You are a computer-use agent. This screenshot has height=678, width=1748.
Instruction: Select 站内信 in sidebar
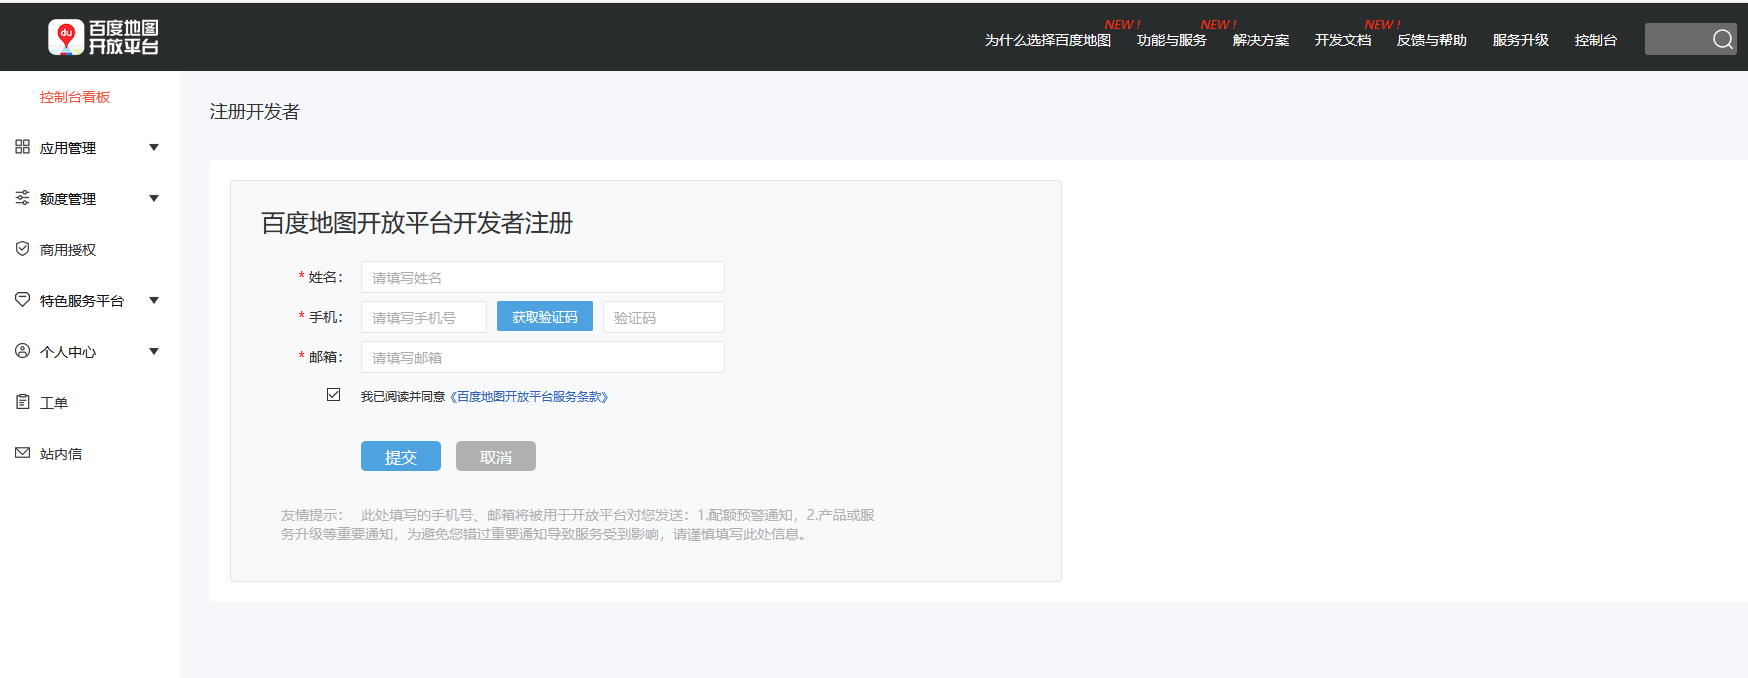point(61,454)
